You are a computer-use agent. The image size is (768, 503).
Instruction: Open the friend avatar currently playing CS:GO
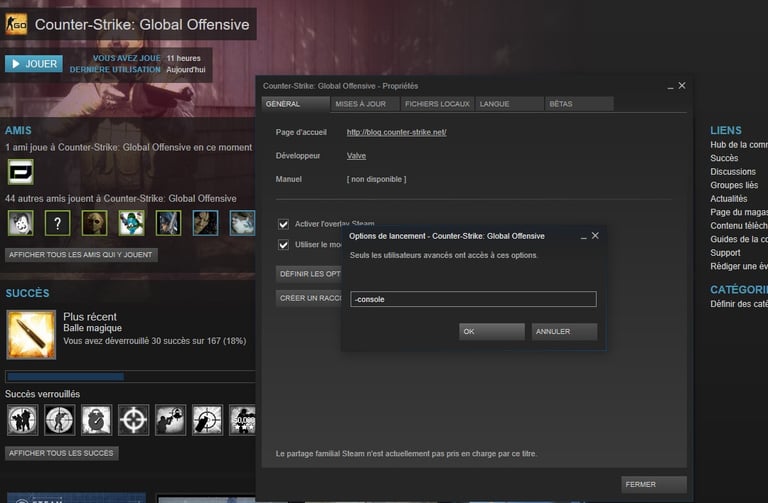[21, 172]
